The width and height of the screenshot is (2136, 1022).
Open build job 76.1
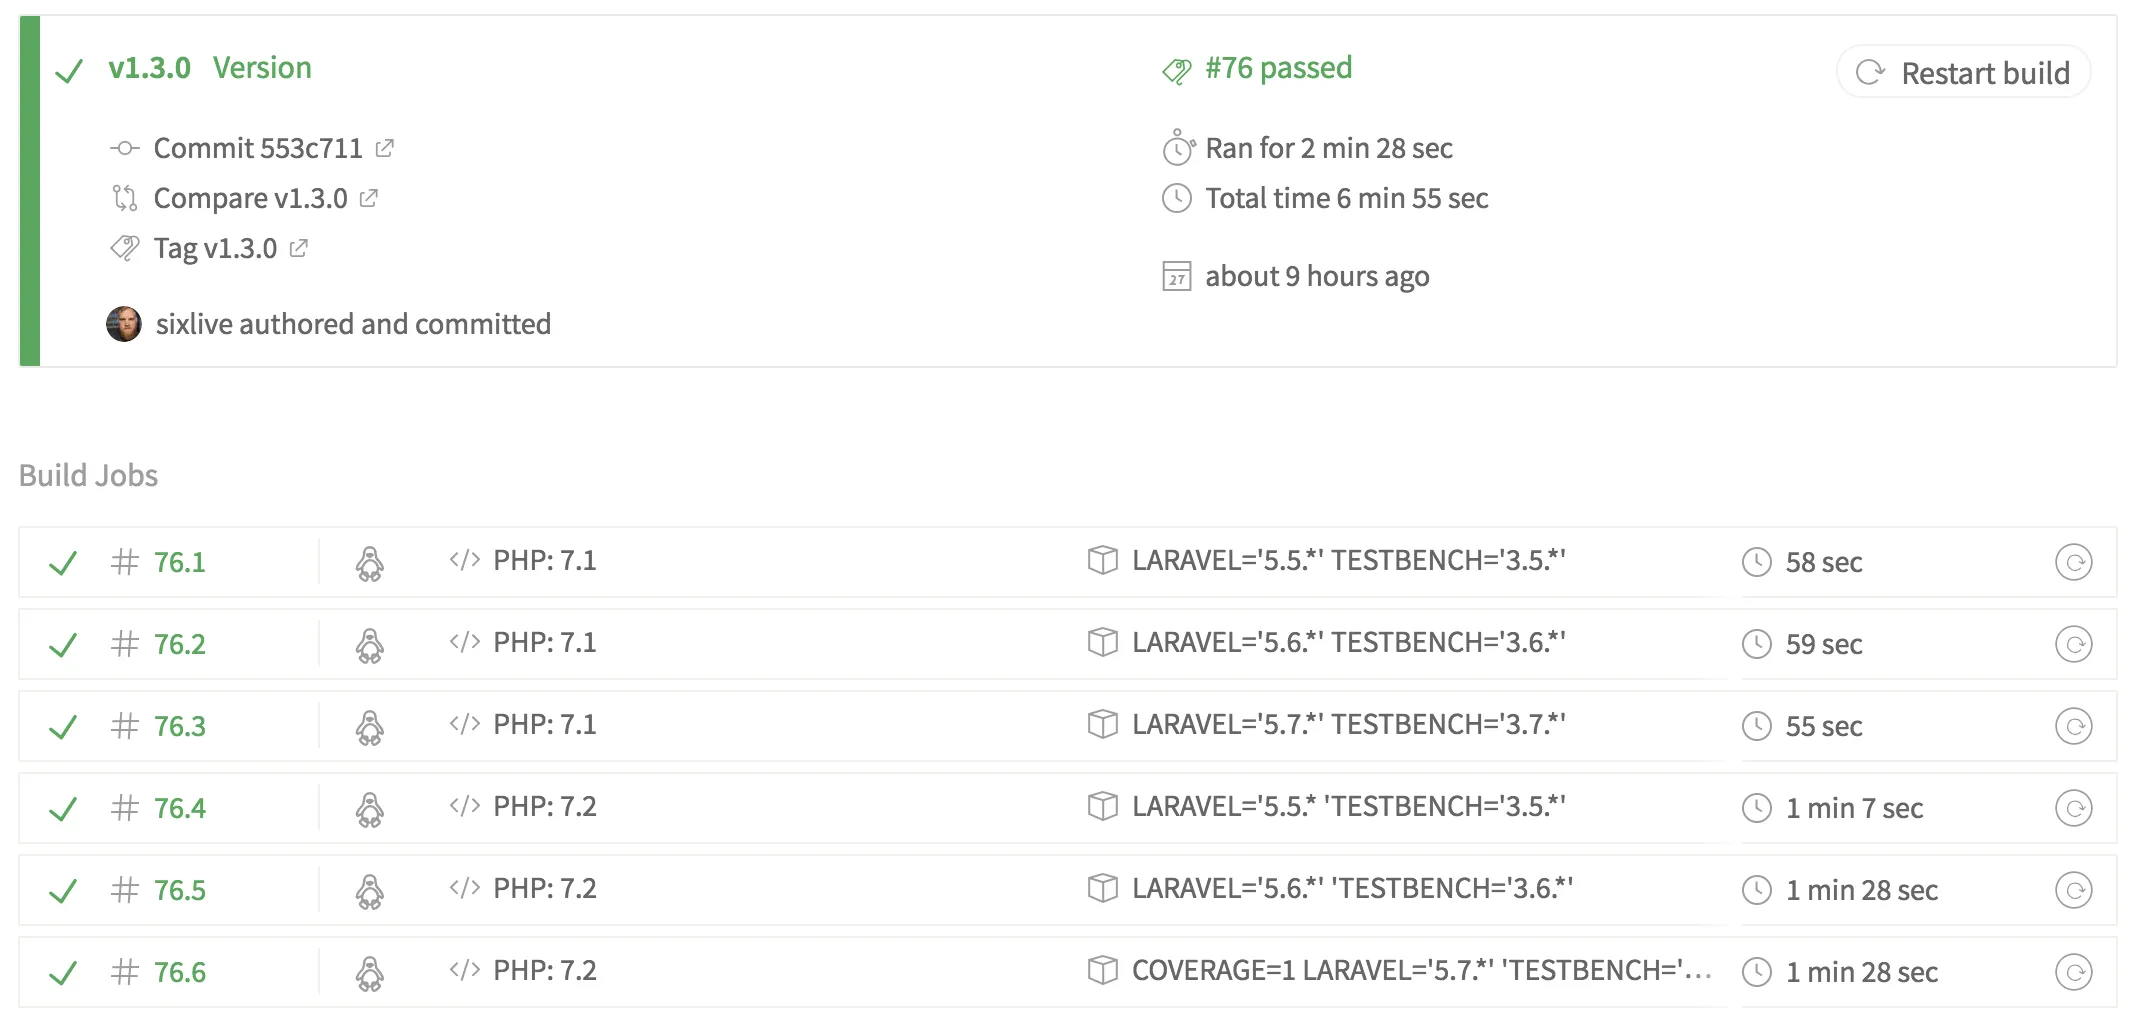(179, 562)
